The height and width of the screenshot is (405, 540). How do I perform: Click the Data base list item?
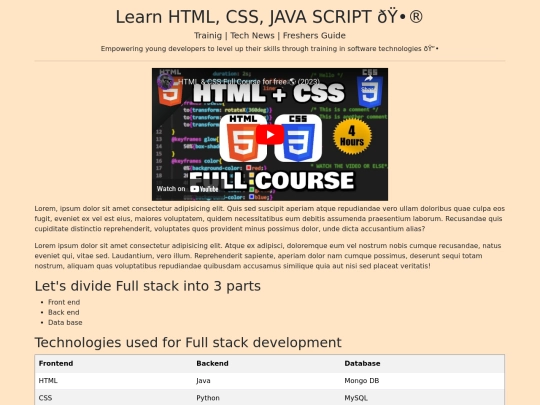coord(65,323)
